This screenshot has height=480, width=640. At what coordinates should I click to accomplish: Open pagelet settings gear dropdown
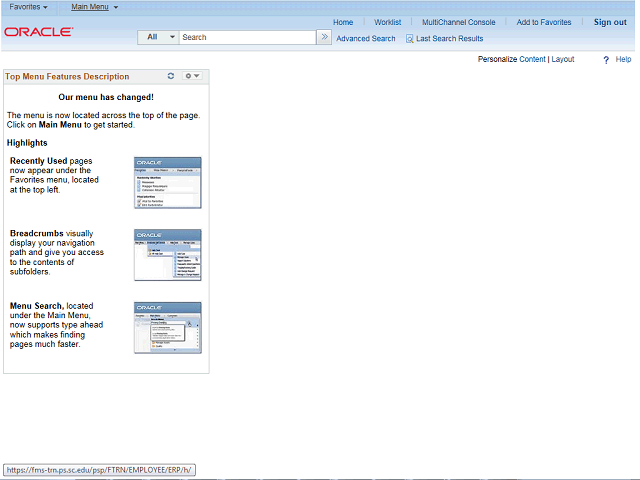point(192,76)
